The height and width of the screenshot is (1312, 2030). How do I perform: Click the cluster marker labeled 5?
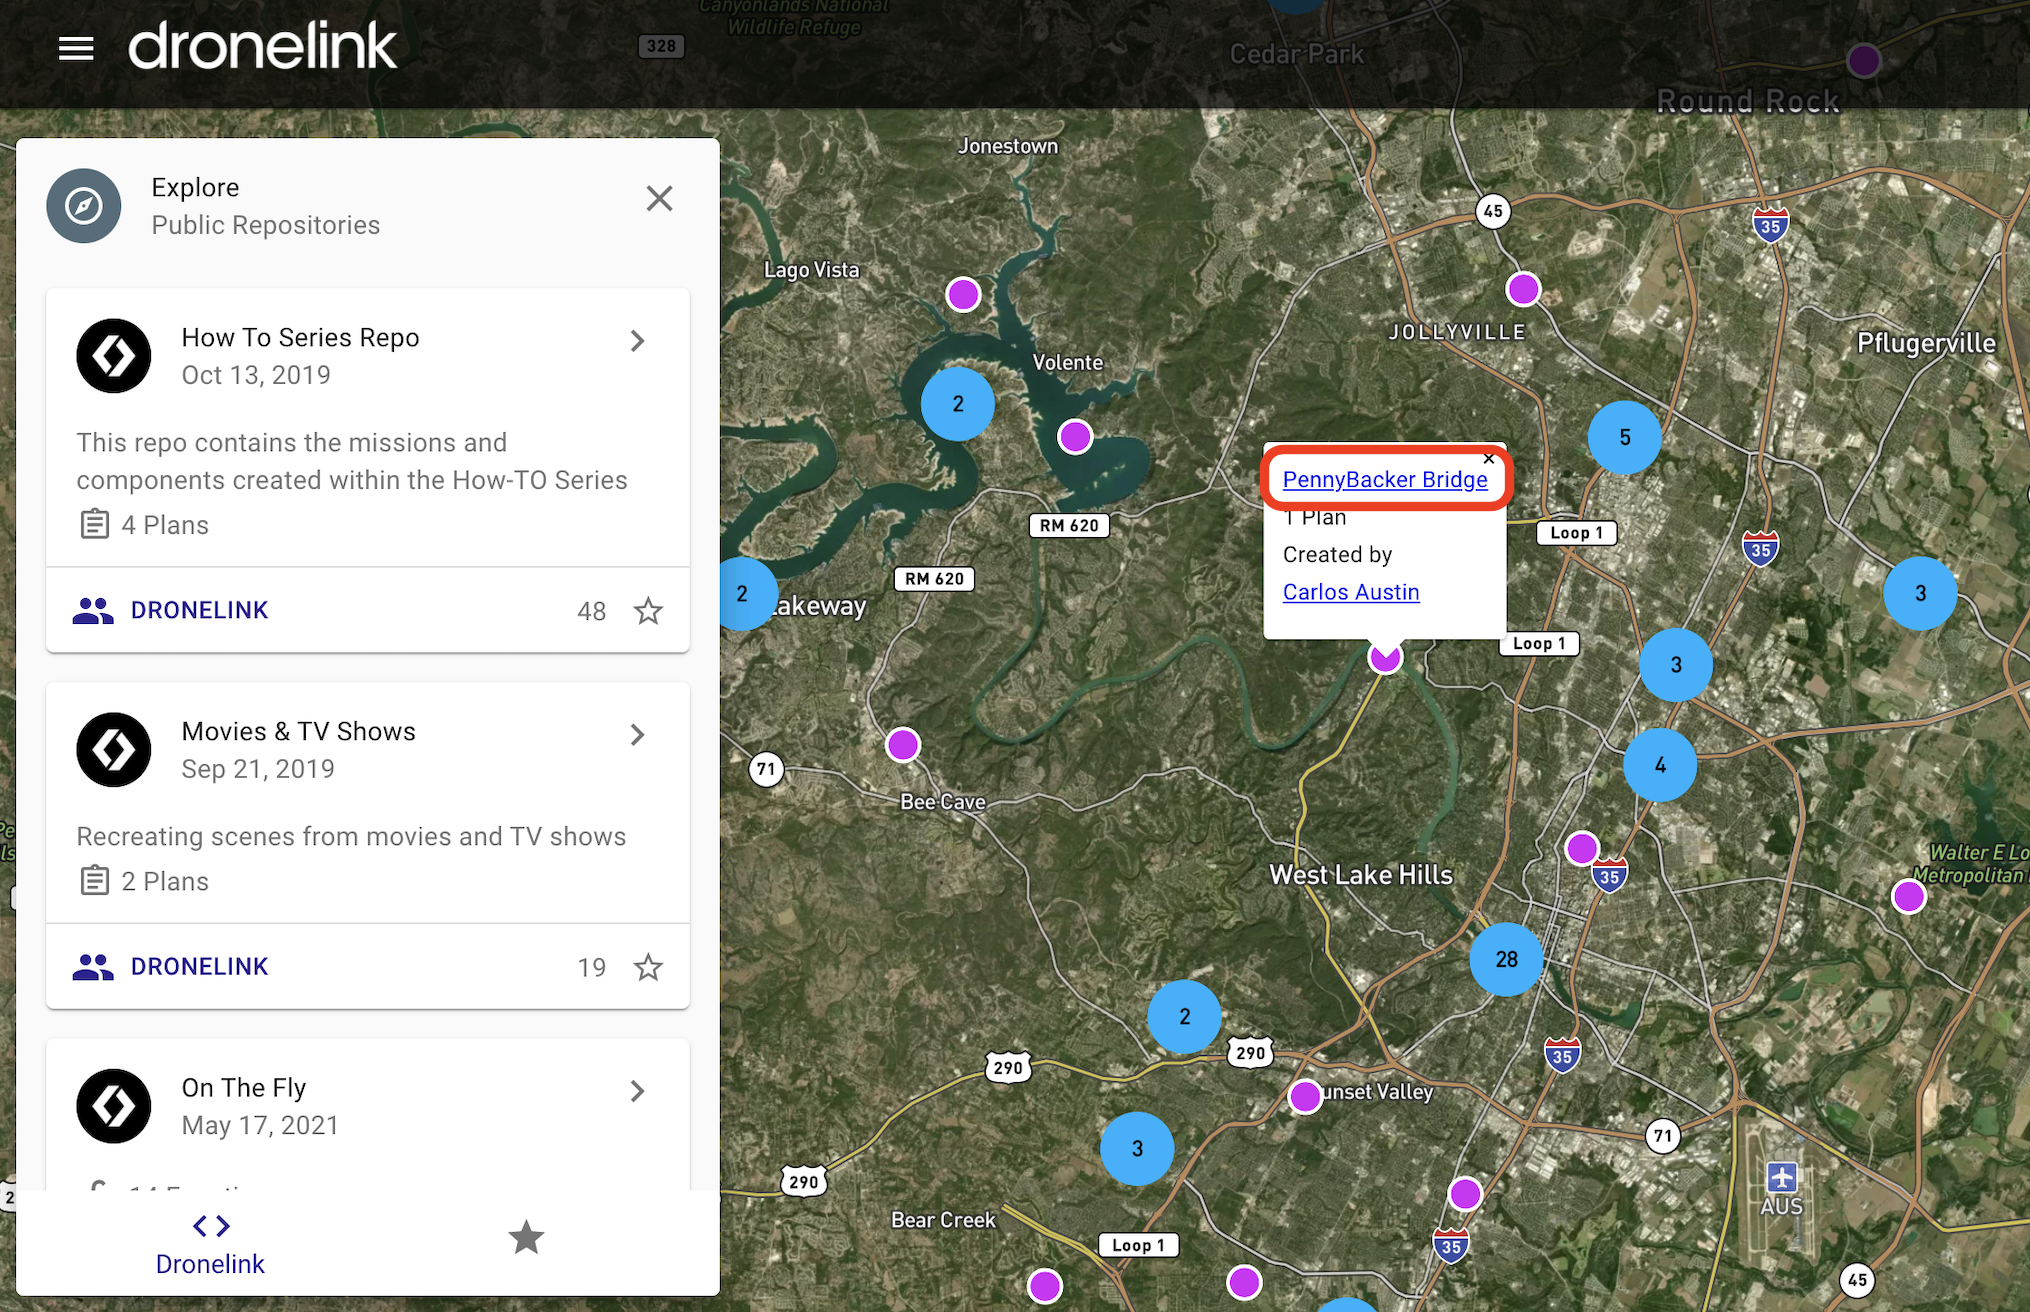1625,437
